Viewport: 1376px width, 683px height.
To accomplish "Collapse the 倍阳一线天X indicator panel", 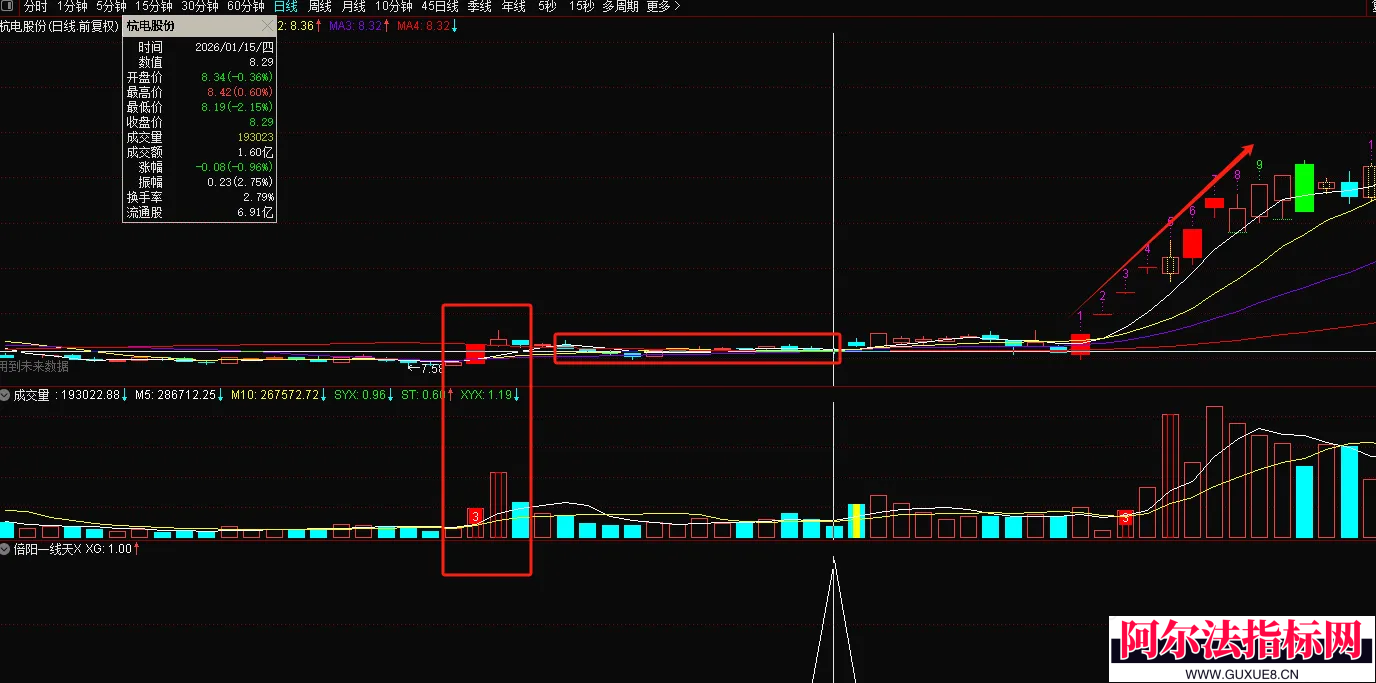I will tap(6, 549).
